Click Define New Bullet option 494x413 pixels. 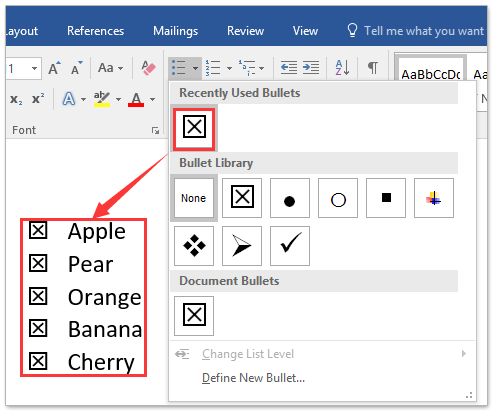[x=253, y=378]
